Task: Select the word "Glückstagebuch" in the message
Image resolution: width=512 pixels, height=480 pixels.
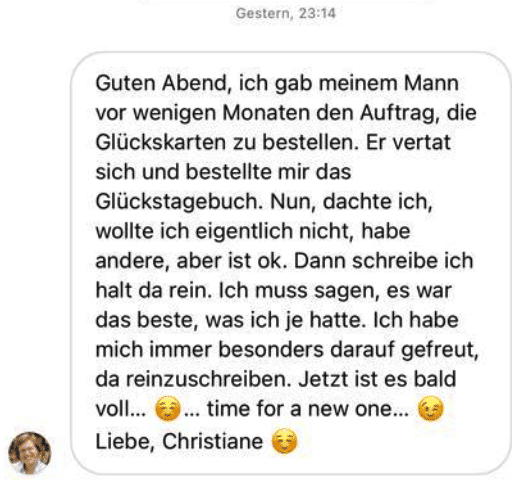Action: (179, 202)
